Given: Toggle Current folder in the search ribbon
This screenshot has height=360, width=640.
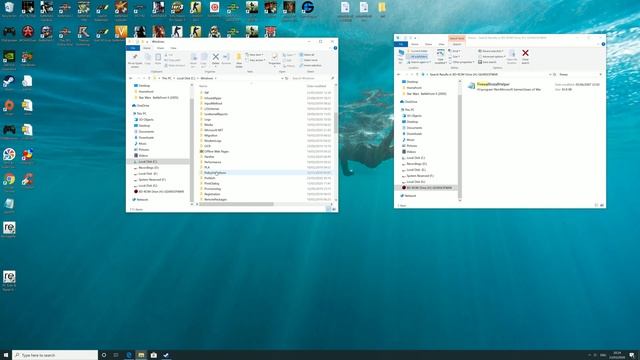Looking at the screenshot, I should tap(417, 51).
